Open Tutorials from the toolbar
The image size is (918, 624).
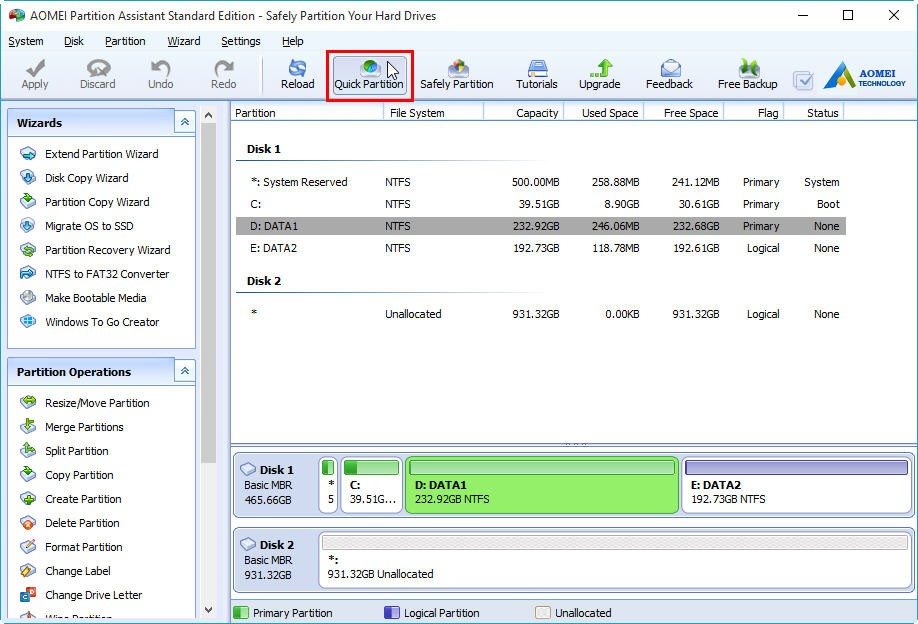[536, 74]
